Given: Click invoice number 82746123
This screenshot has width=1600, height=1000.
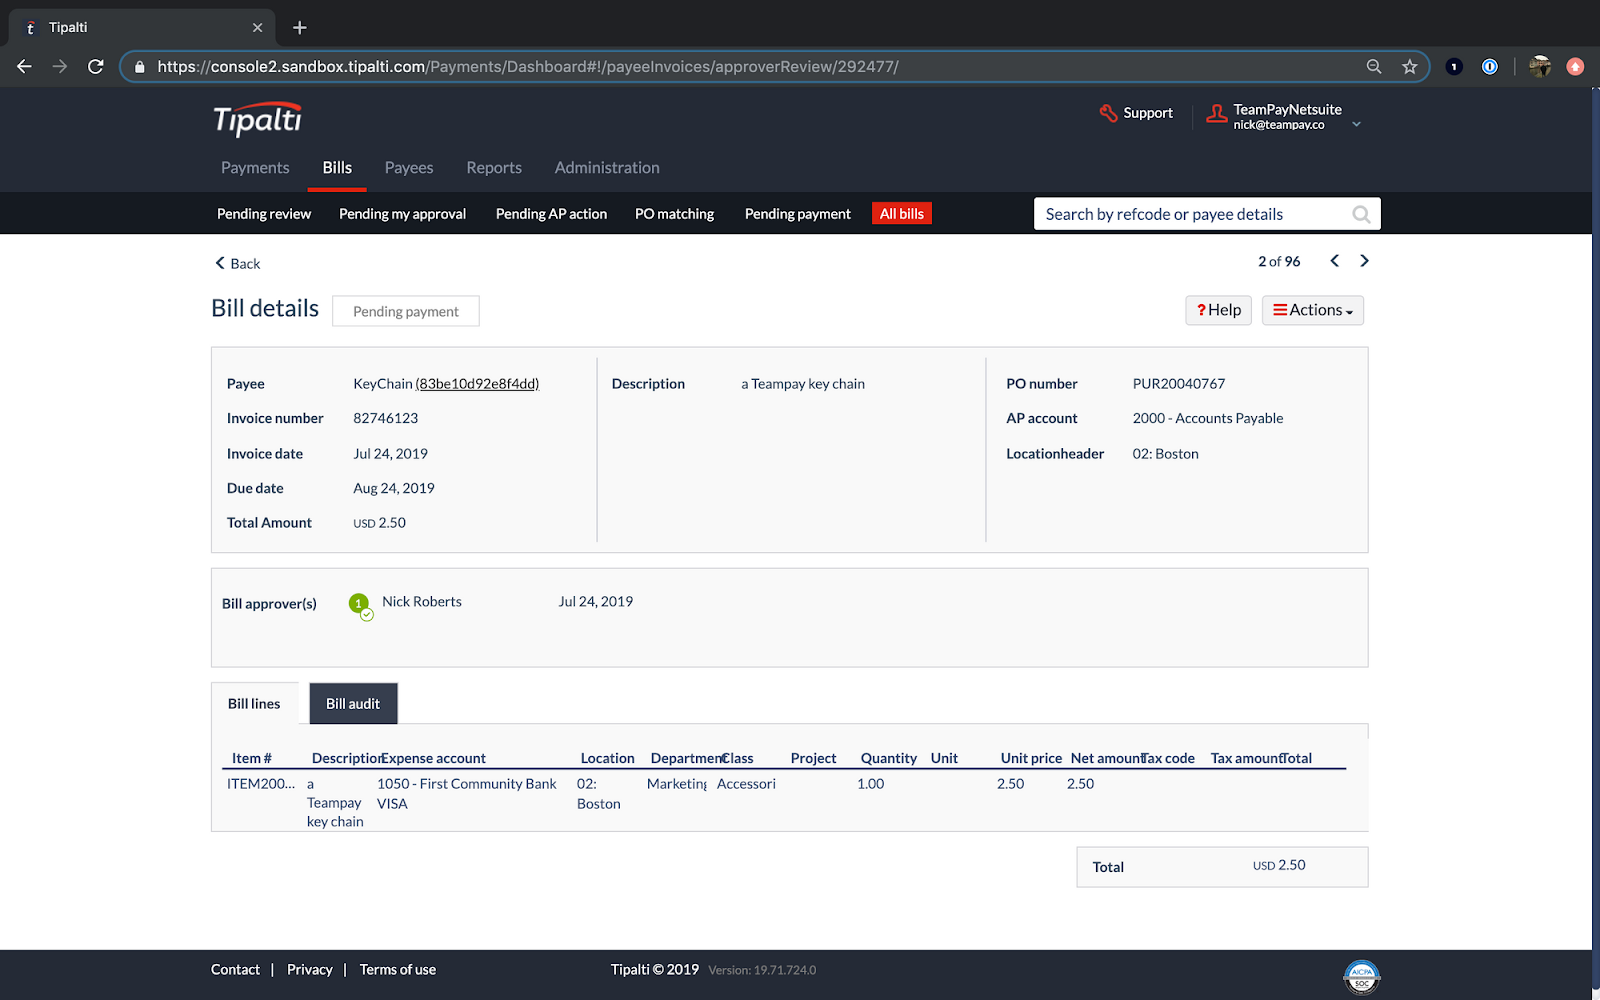Looking at the screenshot, I should click(386, 418).
